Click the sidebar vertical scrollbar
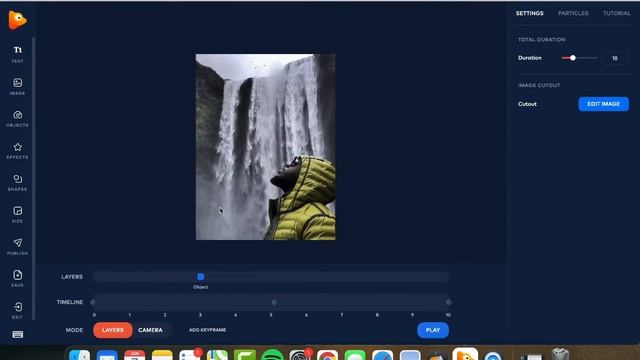The width and height of the screenshot is (640, 360). click(x=33, y=178)
